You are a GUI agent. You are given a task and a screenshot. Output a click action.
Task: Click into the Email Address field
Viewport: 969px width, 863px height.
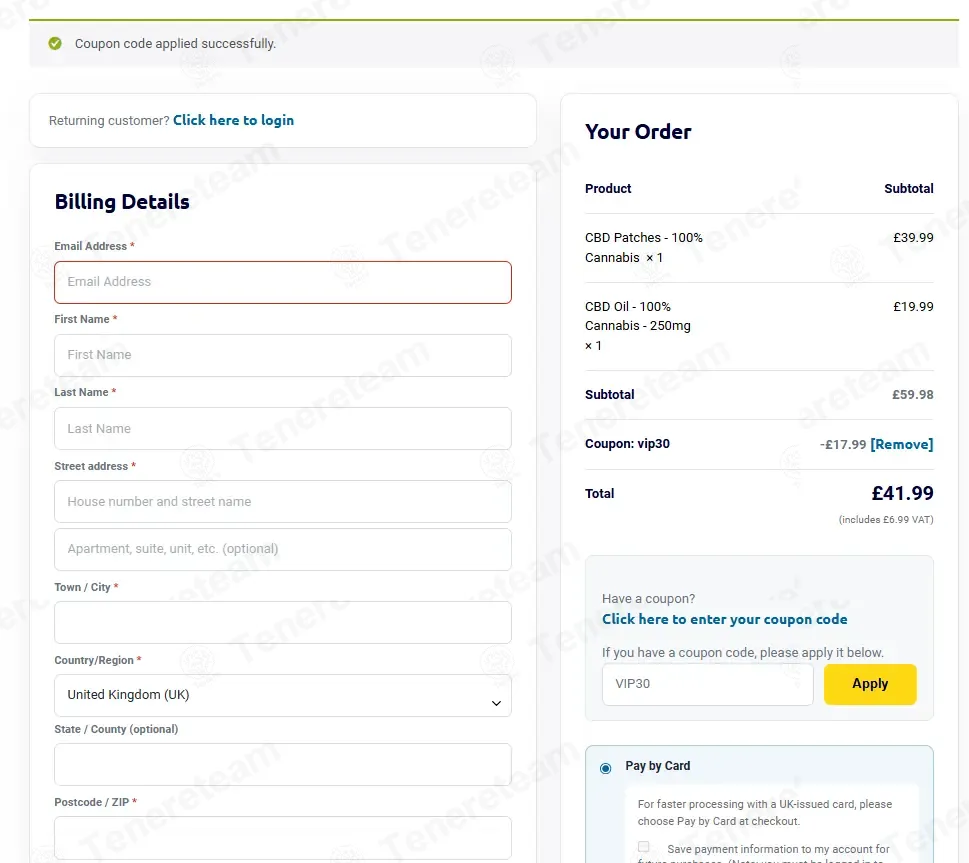(x=282, y=282)
